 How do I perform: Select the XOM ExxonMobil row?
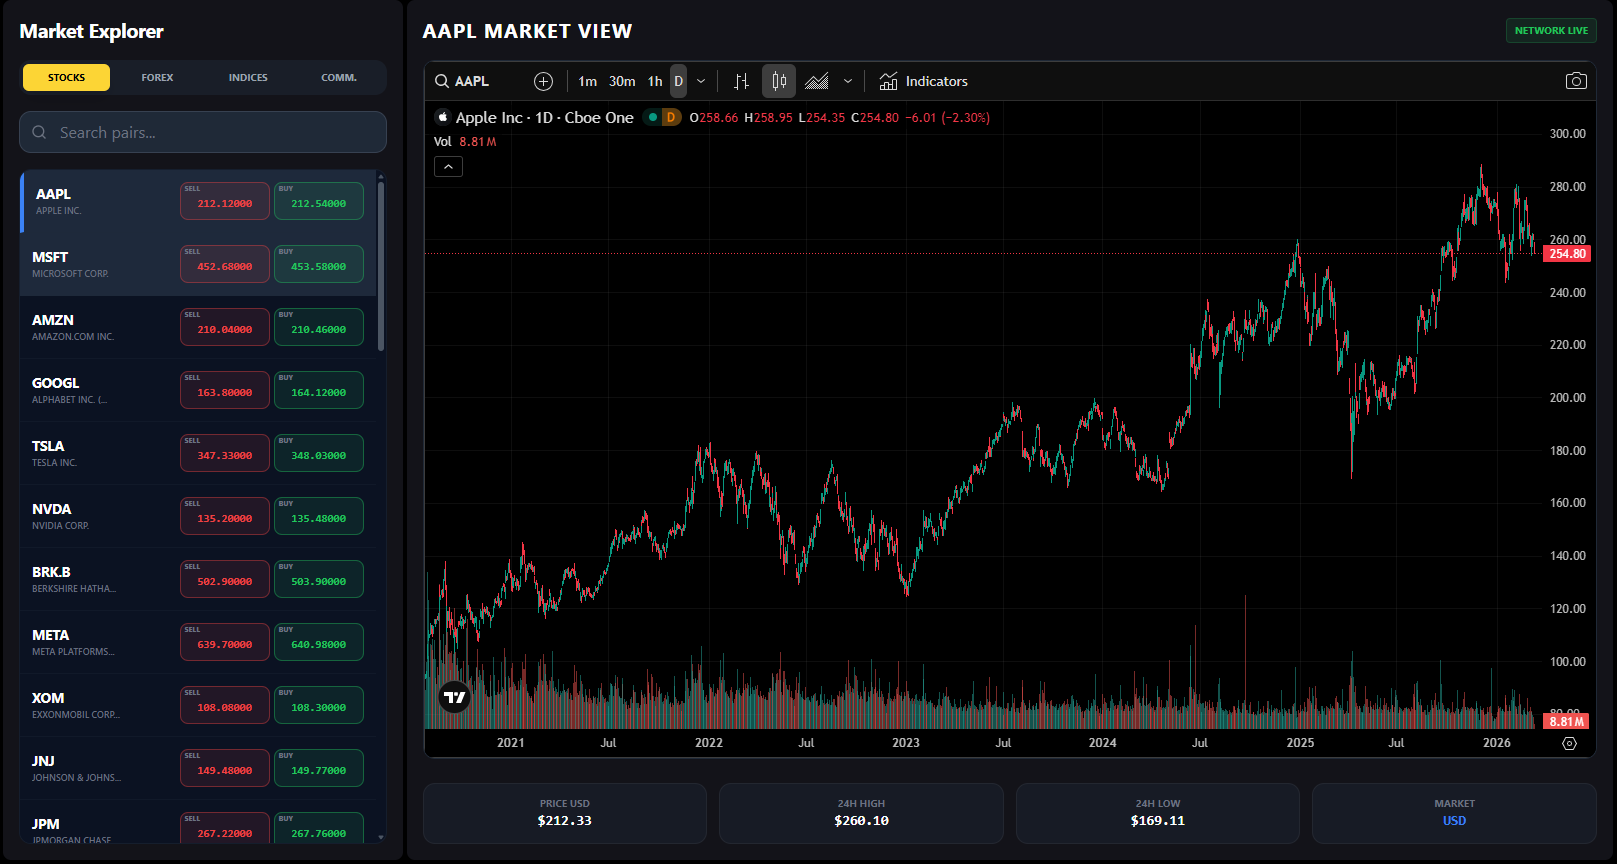point(198,705)
